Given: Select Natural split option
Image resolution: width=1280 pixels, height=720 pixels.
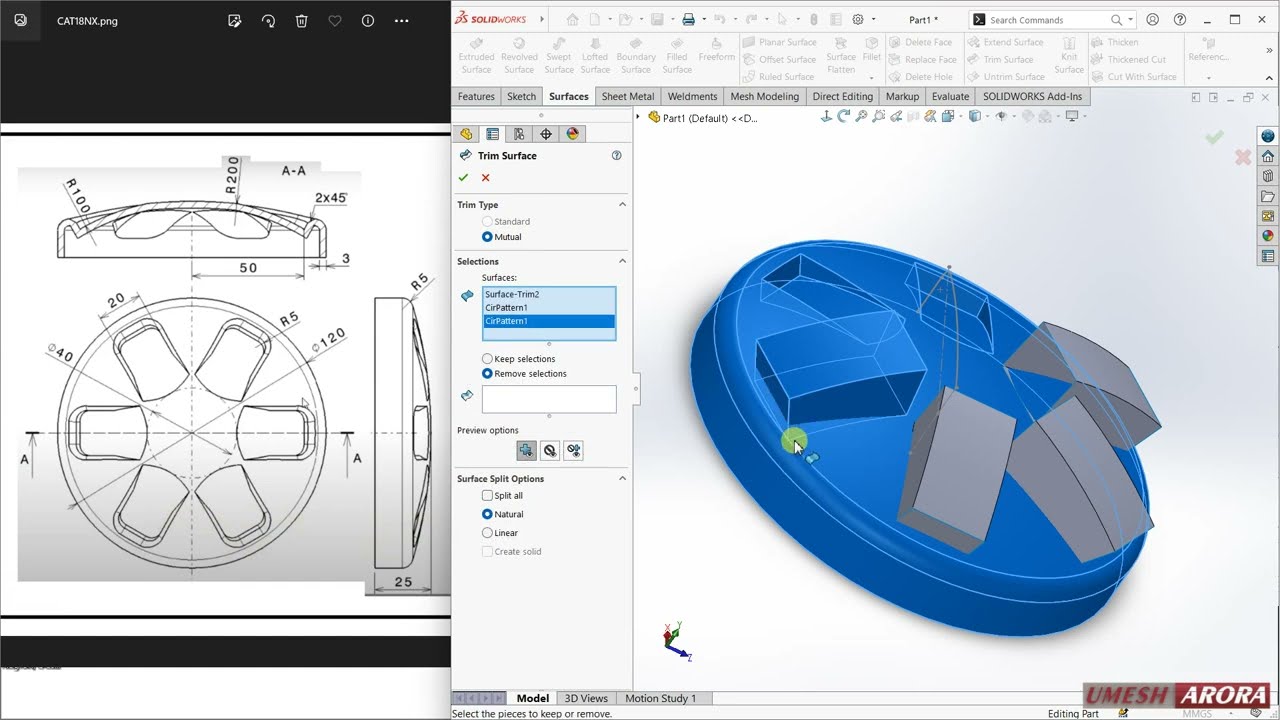Looking at the screenshot, I should click(487, 514).
